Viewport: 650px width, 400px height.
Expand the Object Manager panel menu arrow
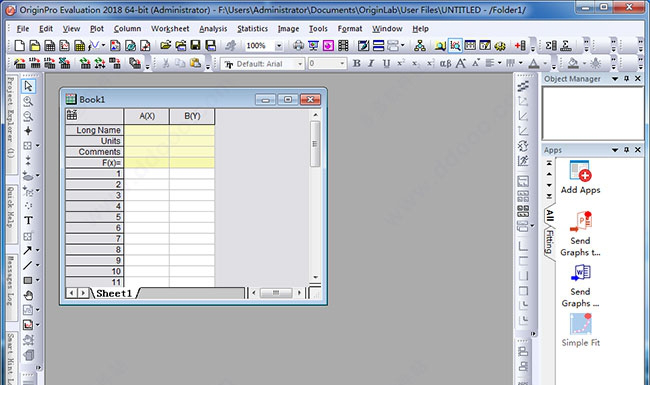615,79
